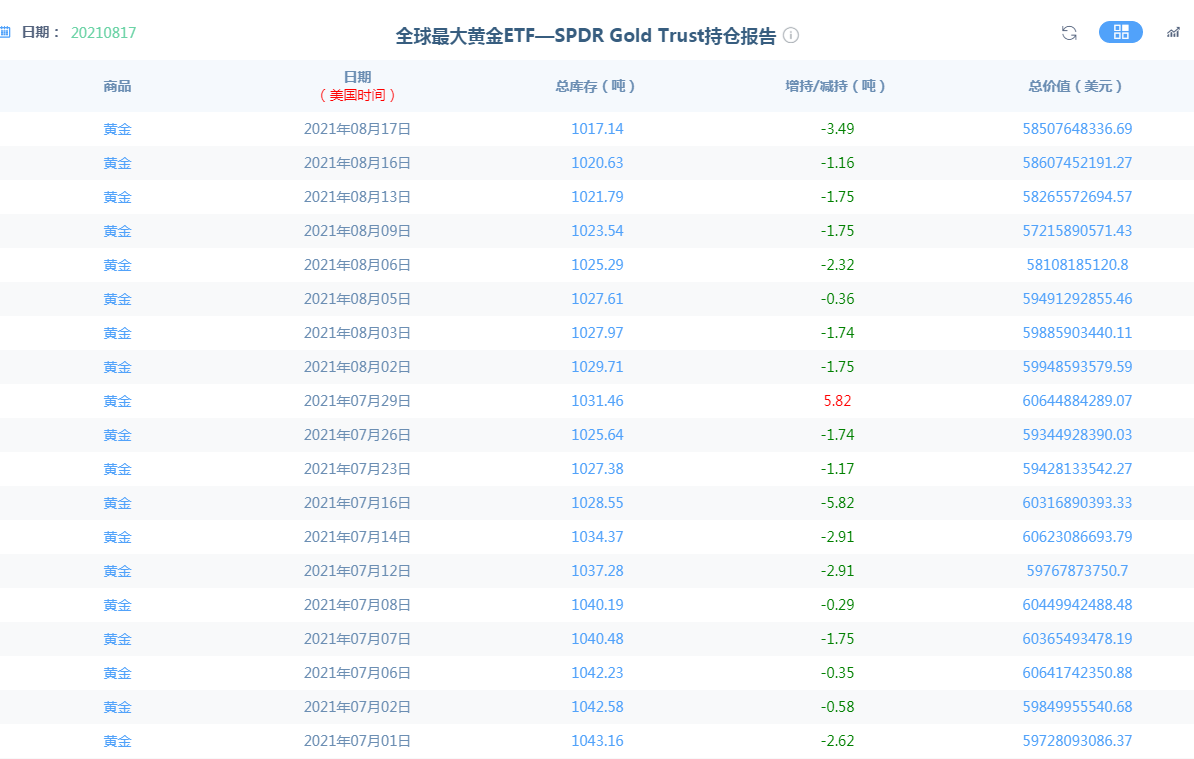Click the info icon beside report title
This screenshot has width=1194, height=759.
tap(791, 35)
